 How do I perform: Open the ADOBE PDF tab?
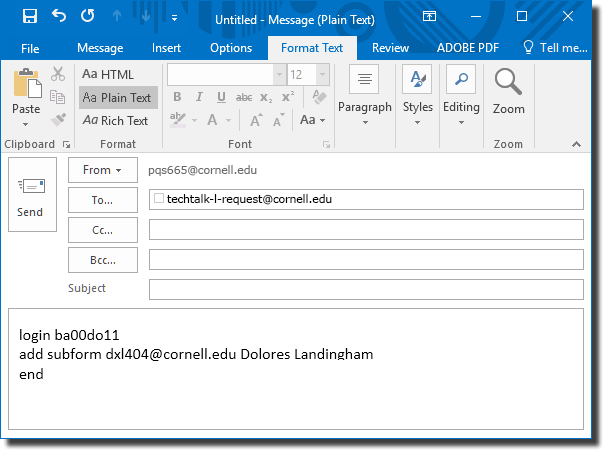[468, 48]
